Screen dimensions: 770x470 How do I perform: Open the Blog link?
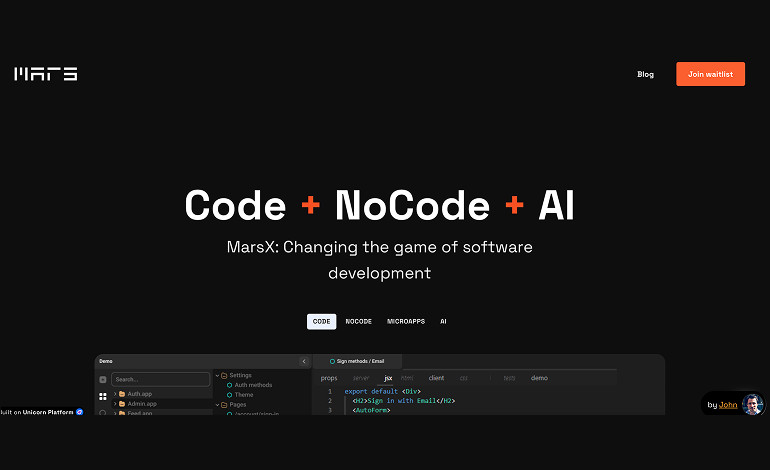(645, 74)
